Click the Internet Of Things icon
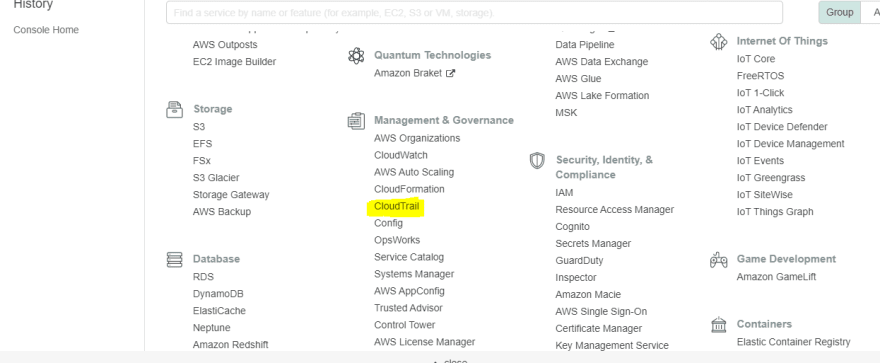 coord(718,42)
